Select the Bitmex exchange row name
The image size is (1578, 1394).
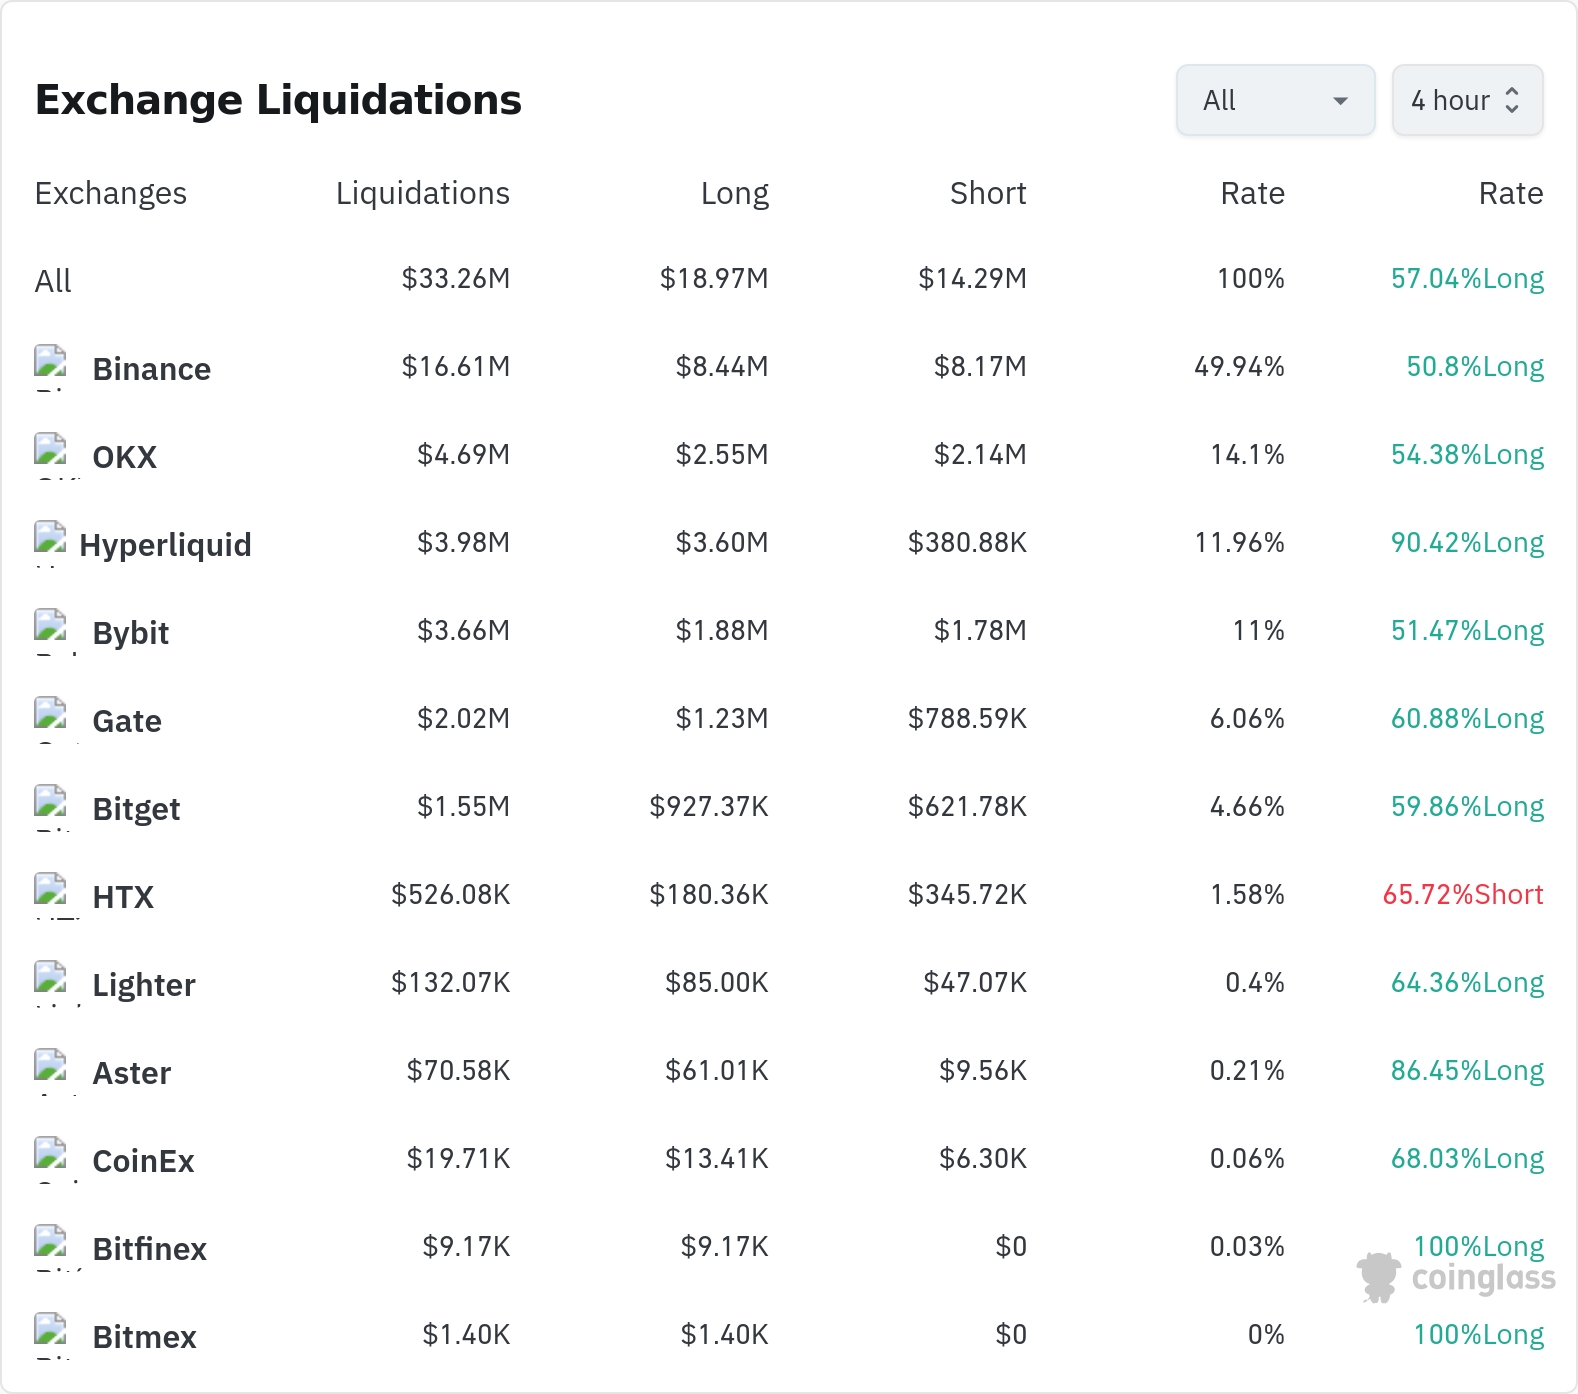pos(144,1337)
